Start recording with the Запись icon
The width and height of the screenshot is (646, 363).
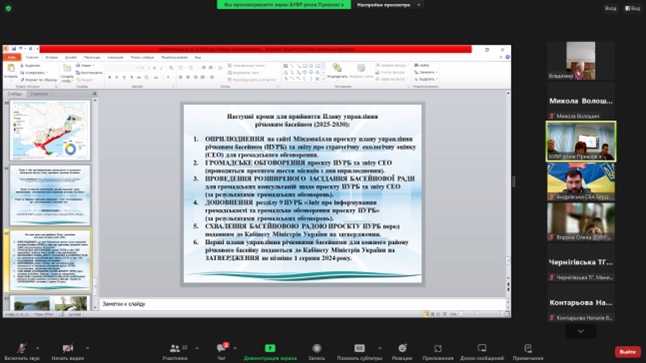pos(316,349)
